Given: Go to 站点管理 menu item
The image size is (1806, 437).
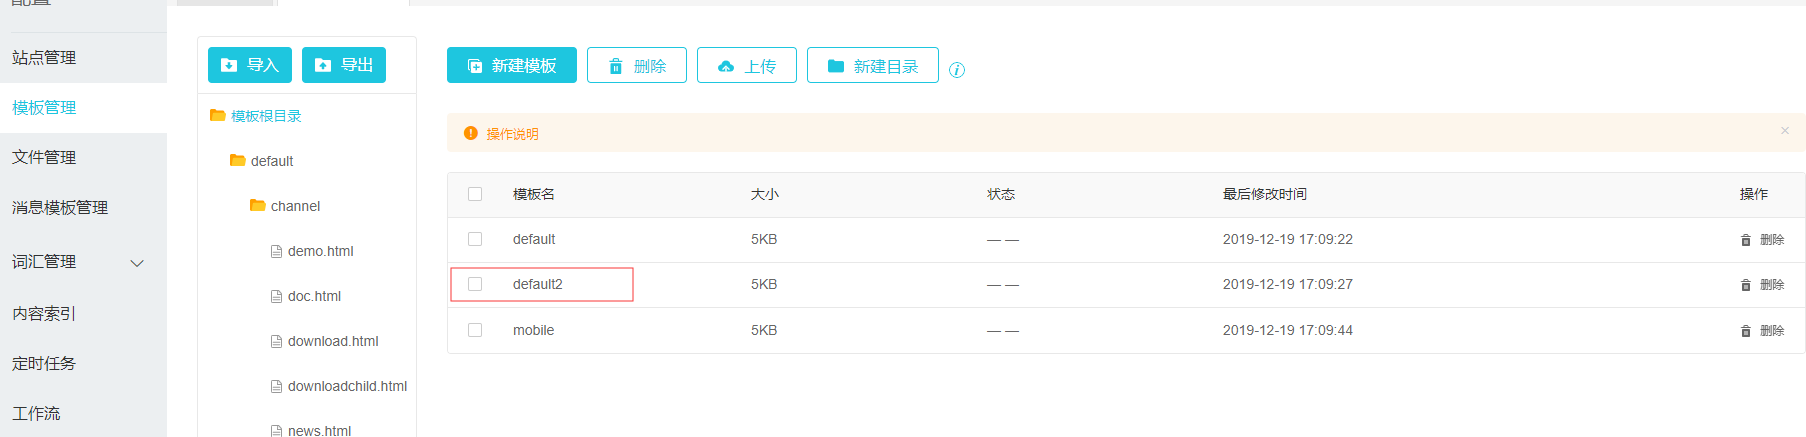Looking at the screenshot, I should click(44, 57).
